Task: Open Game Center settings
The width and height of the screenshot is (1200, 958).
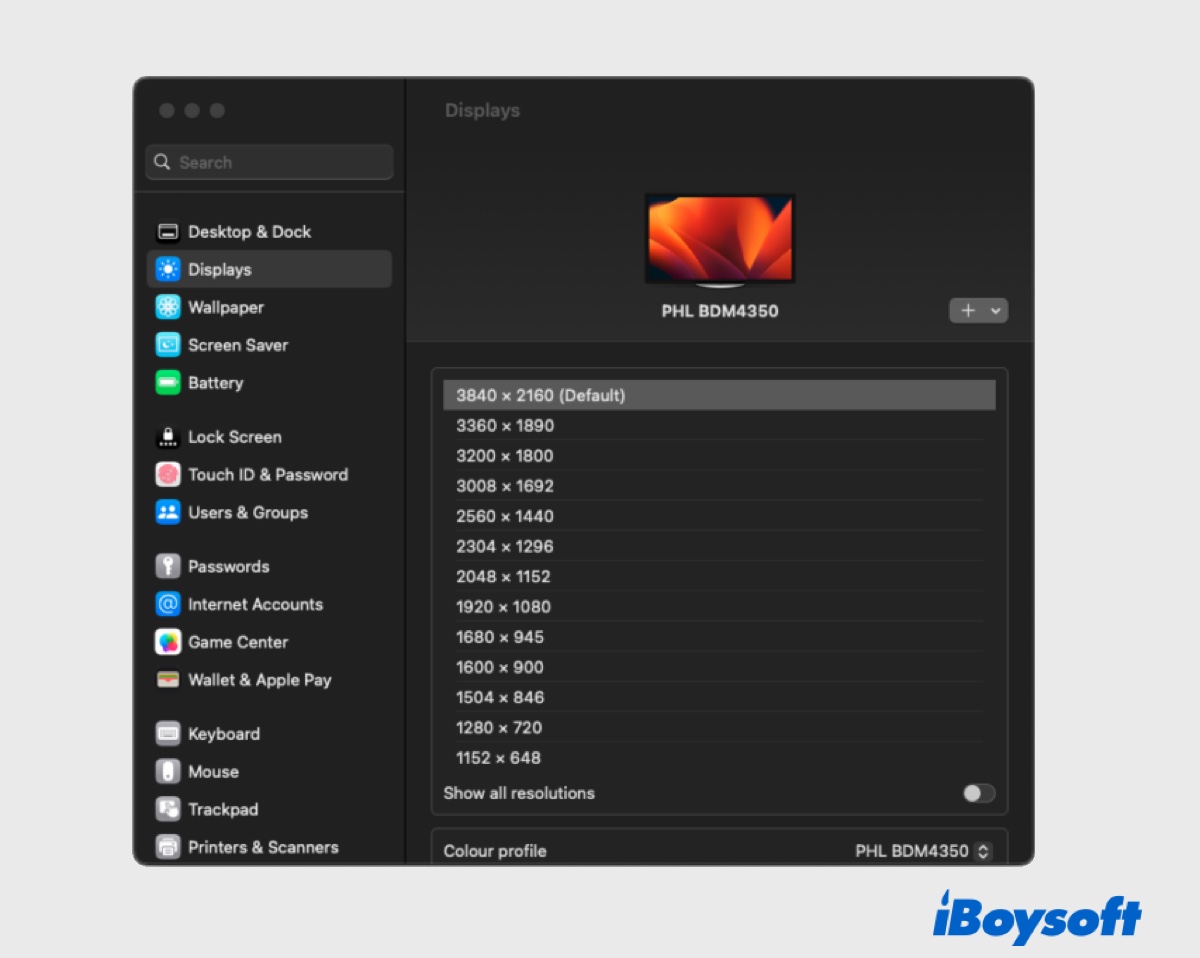Action: point(238,642)
